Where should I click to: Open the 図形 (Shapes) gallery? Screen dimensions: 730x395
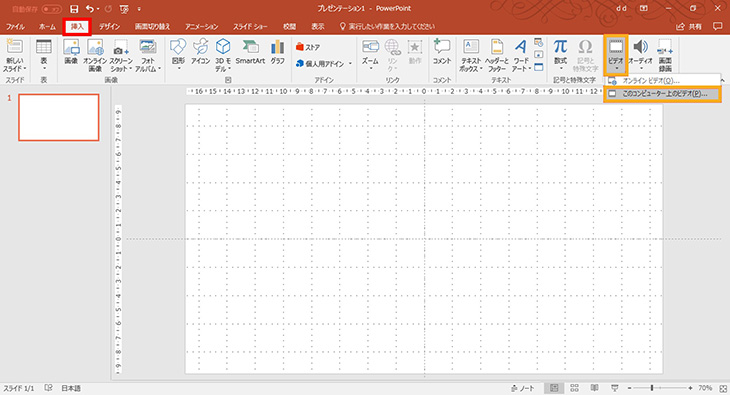pyautogui.click(x=178, y=55)
